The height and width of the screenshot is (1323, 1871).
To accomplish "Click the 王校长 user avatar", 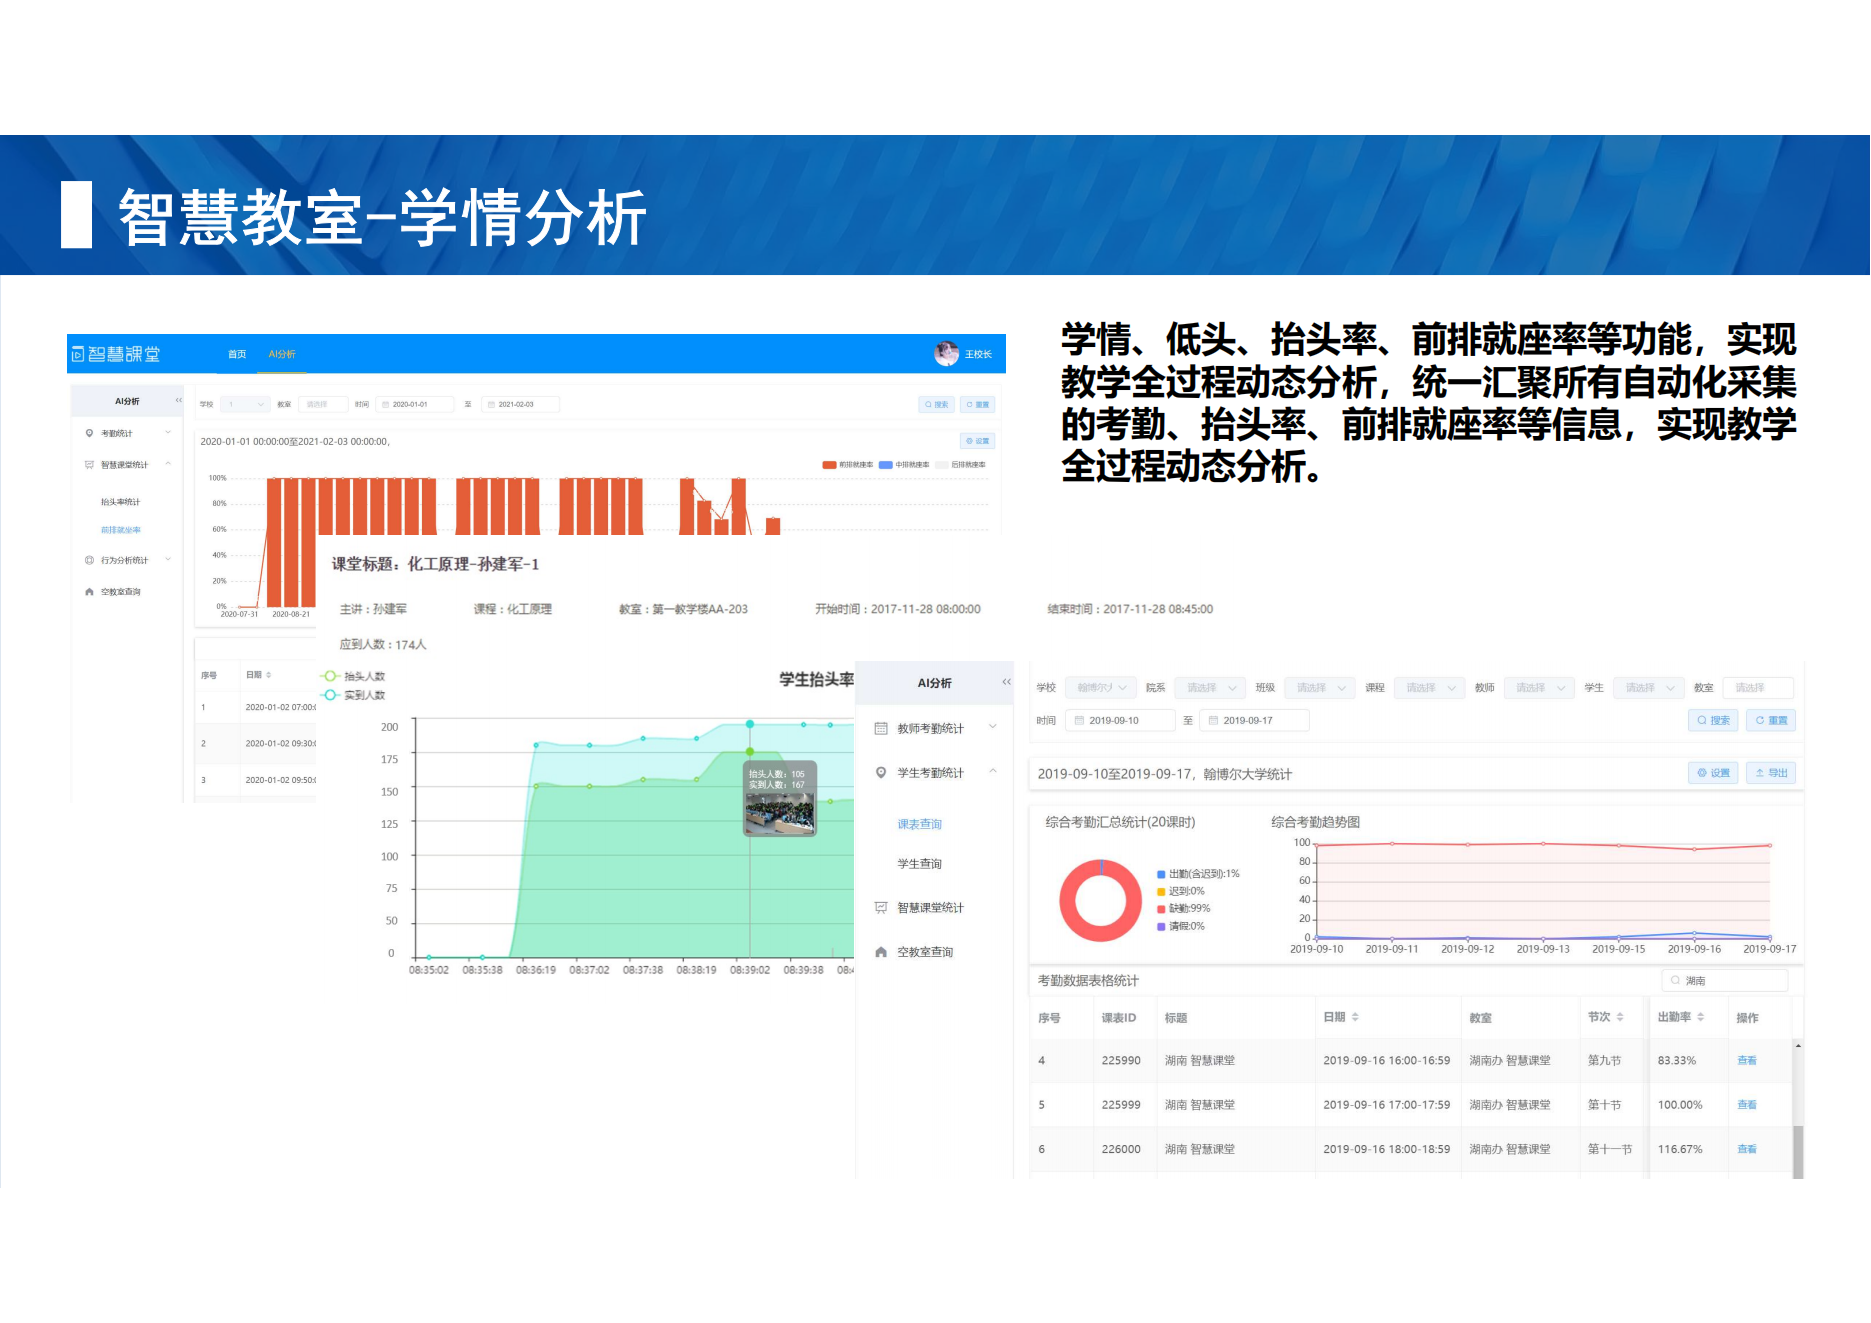I will [945, 353].
